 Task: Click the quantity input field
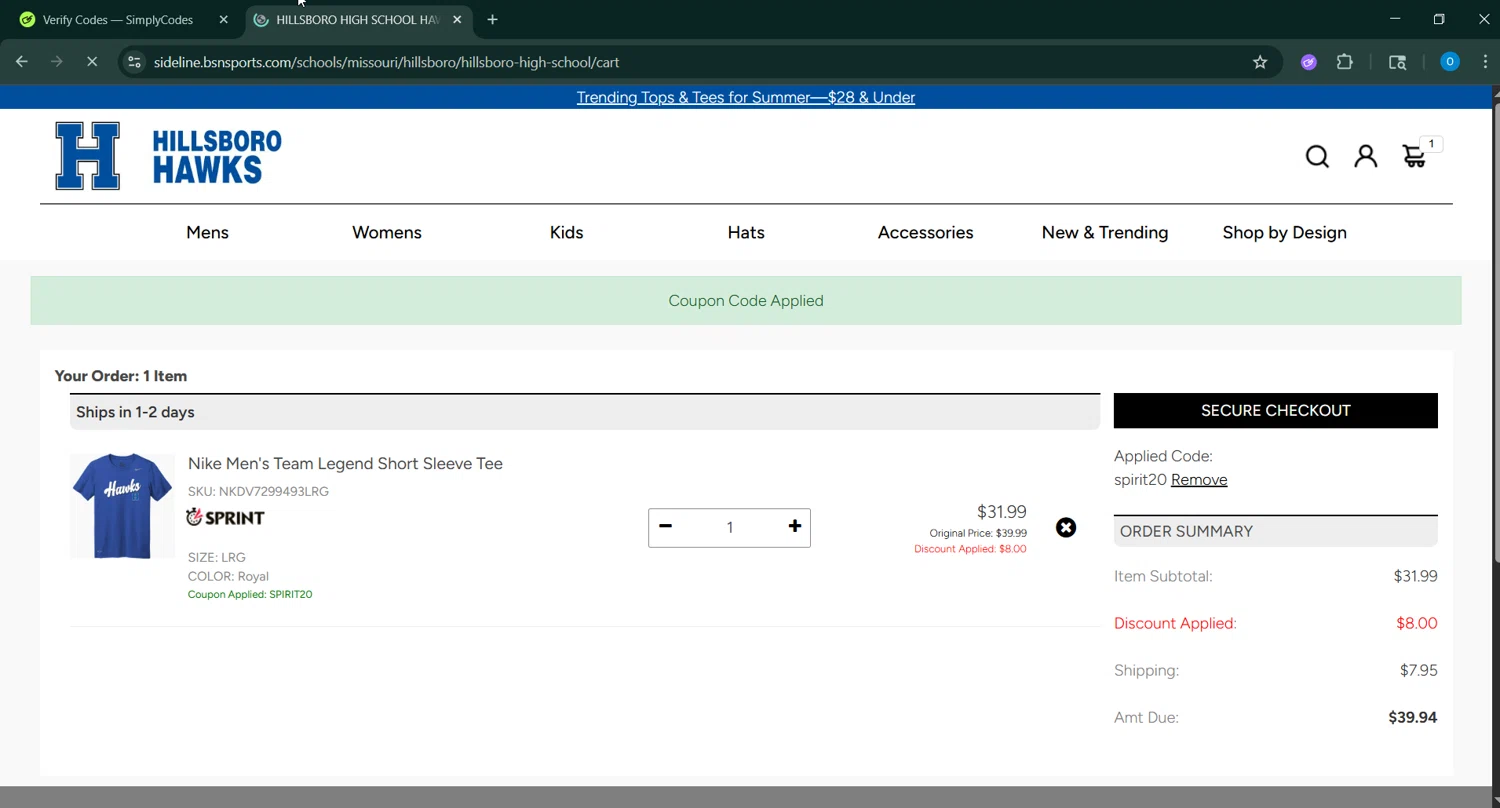[x=730, y=528]
